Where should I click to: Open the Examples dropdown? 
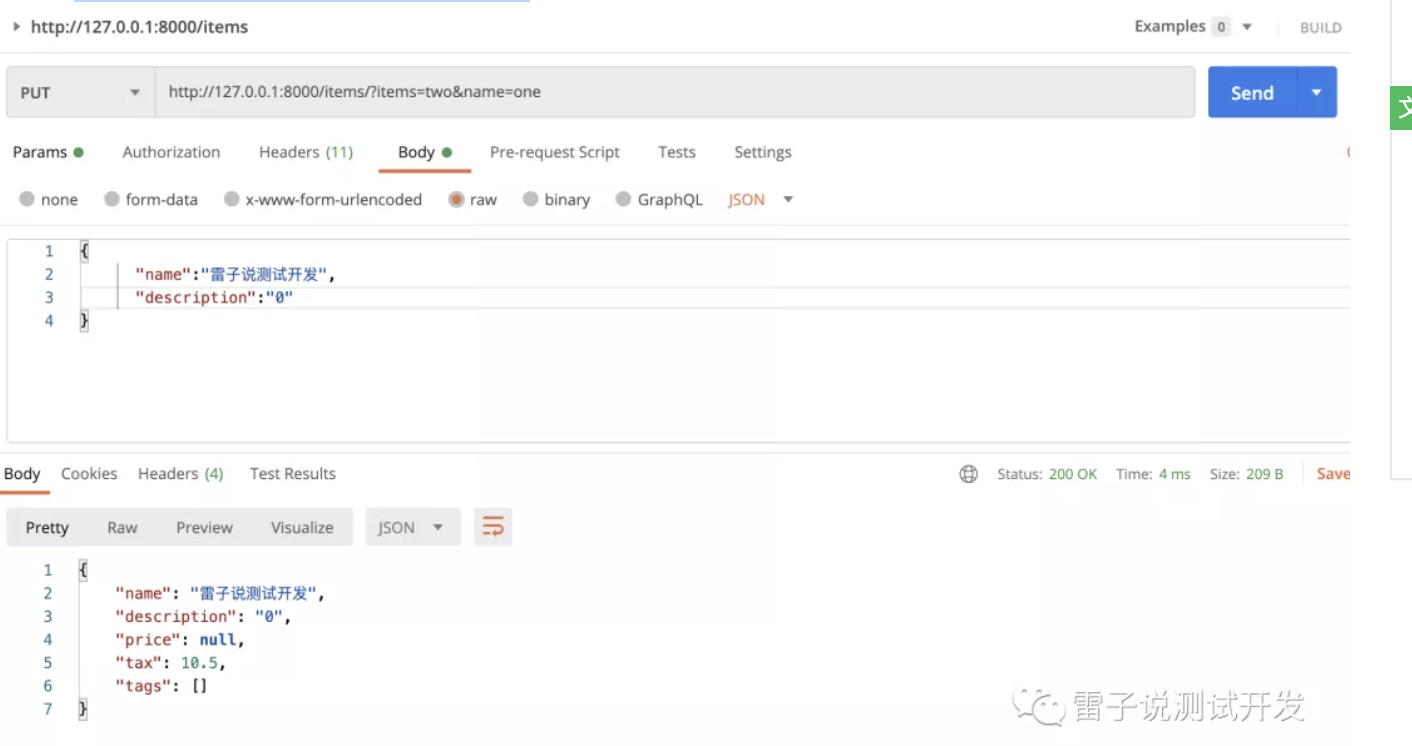(x=1193, y=27)
